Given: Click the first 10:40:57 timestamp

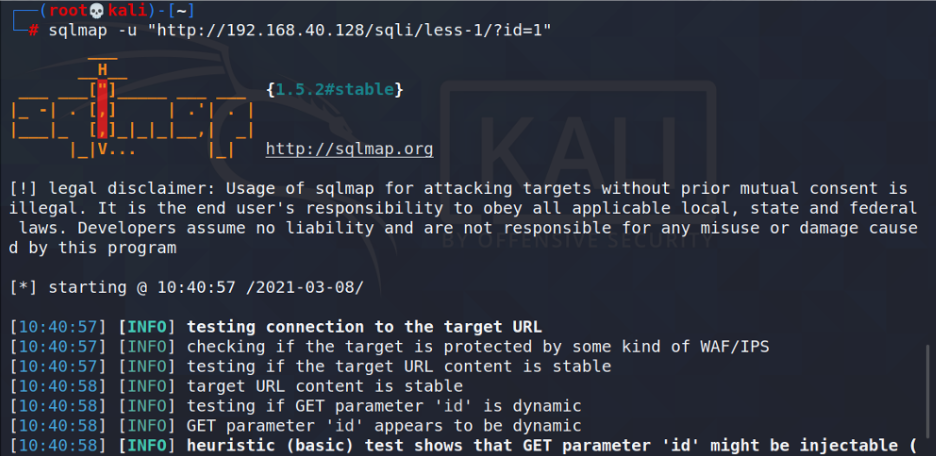Looking at the screenshot, I should point(58,327).
